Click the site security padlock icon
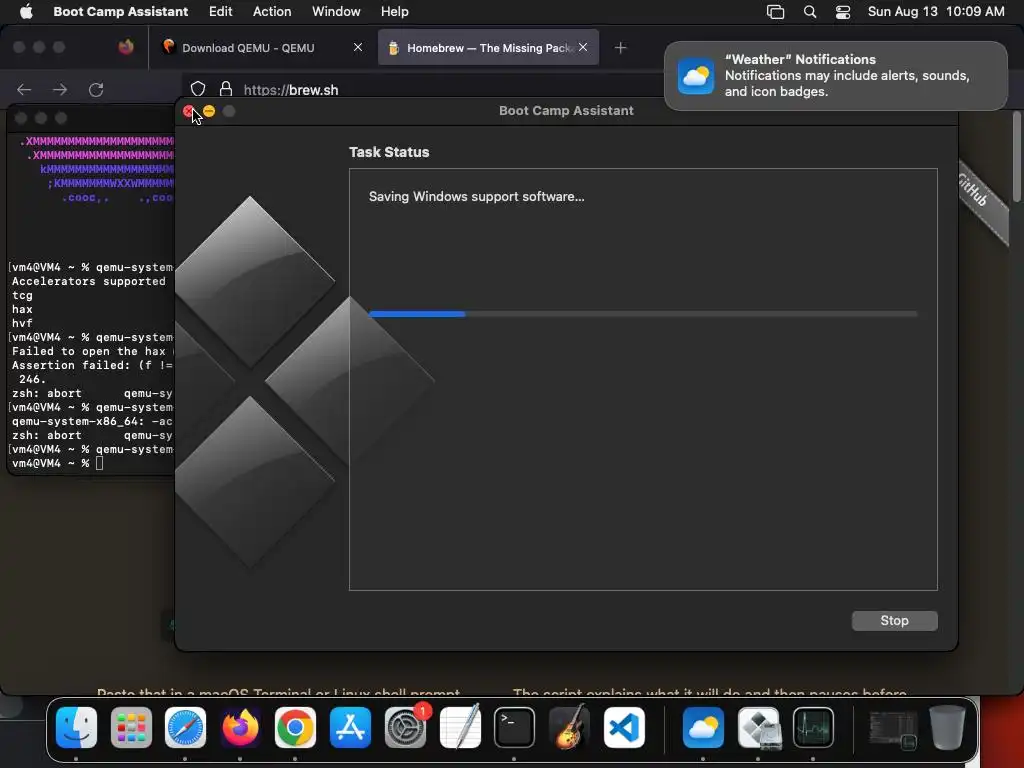 226,89
